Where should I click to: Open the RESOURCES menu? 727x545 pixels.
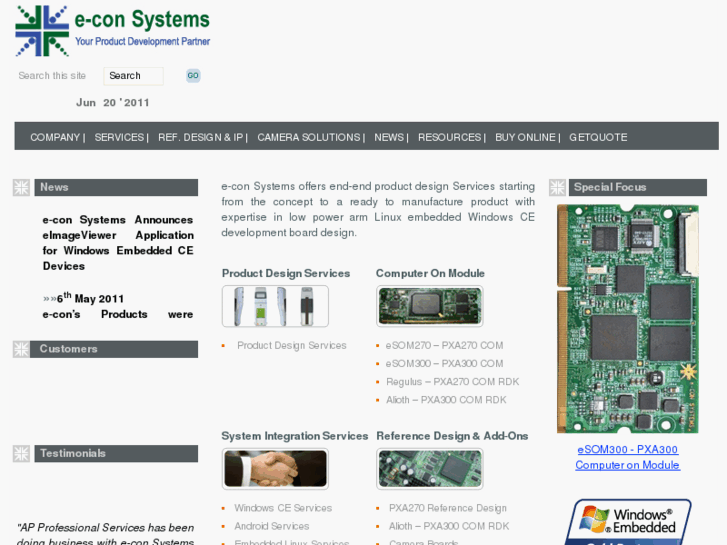coord(449,137)
